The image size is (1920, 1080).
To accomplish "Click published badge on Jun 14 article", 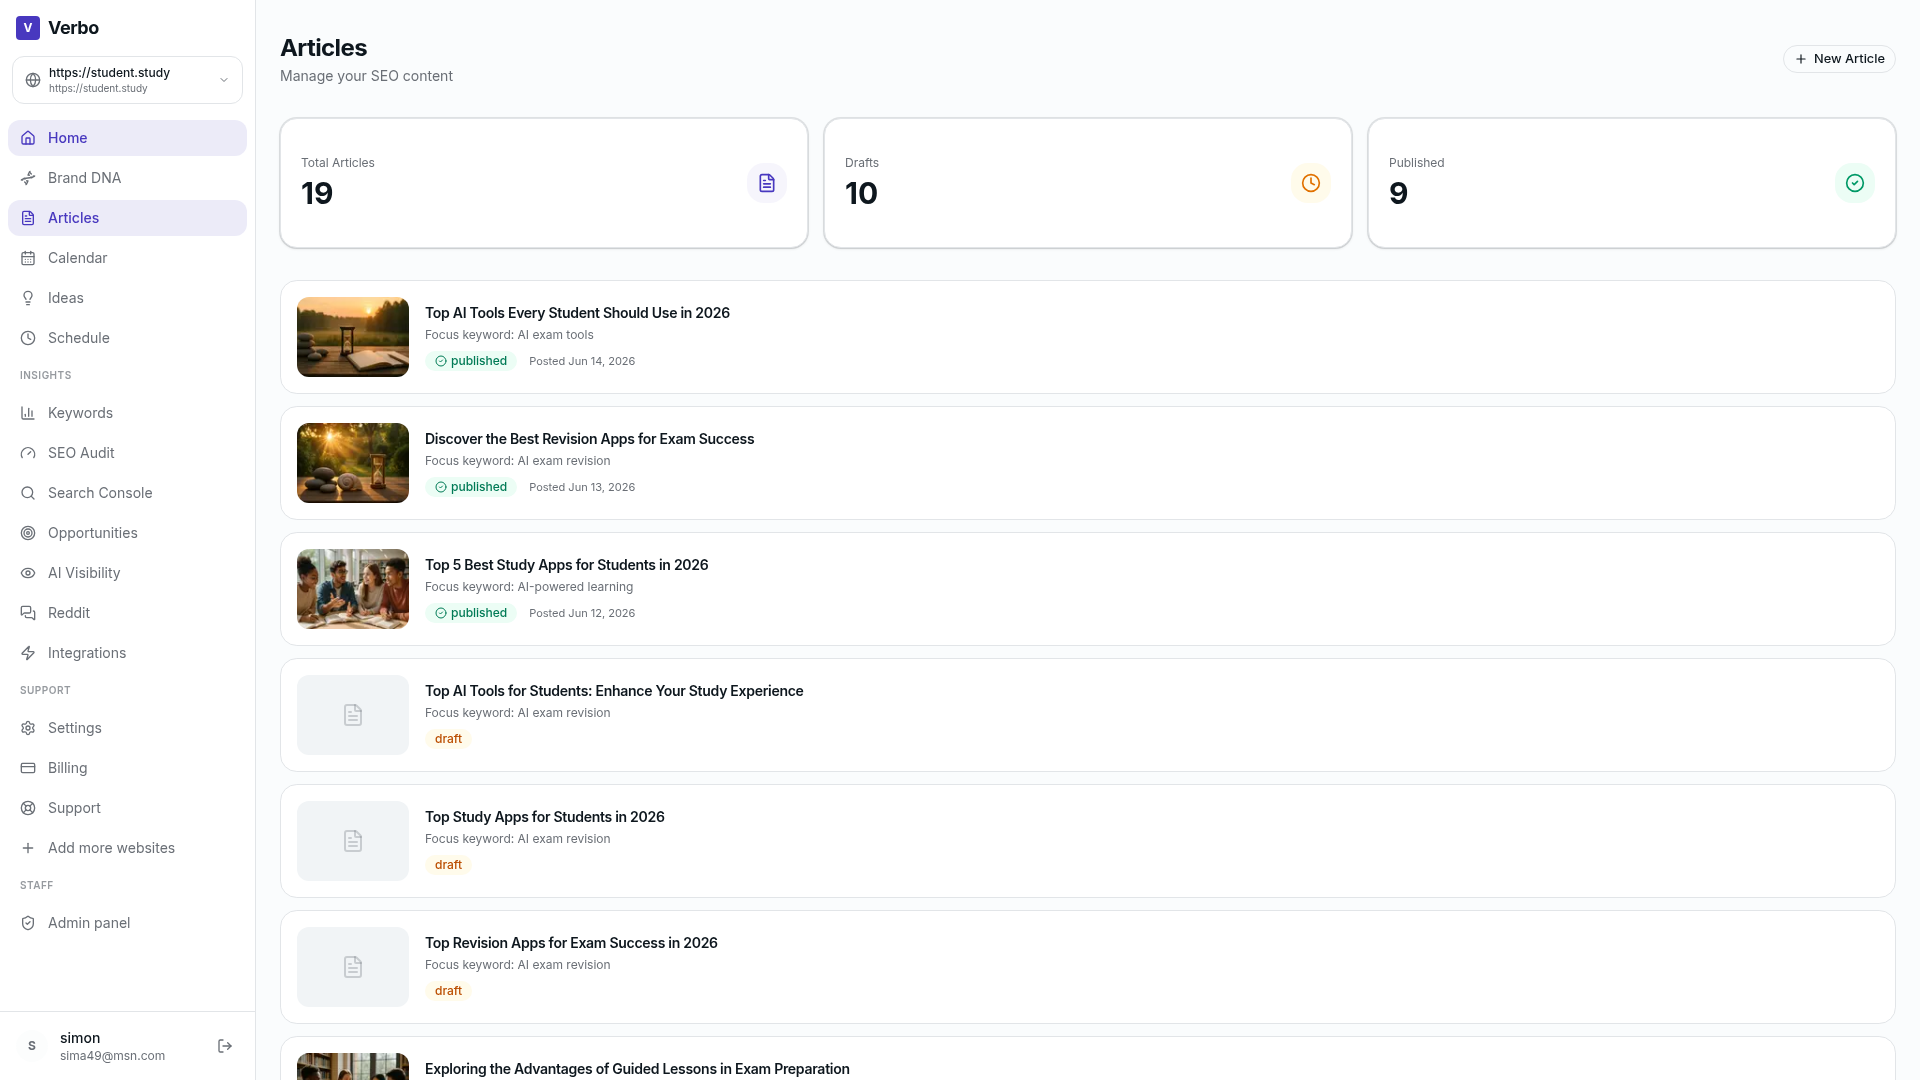I will [x=471, y=361].
